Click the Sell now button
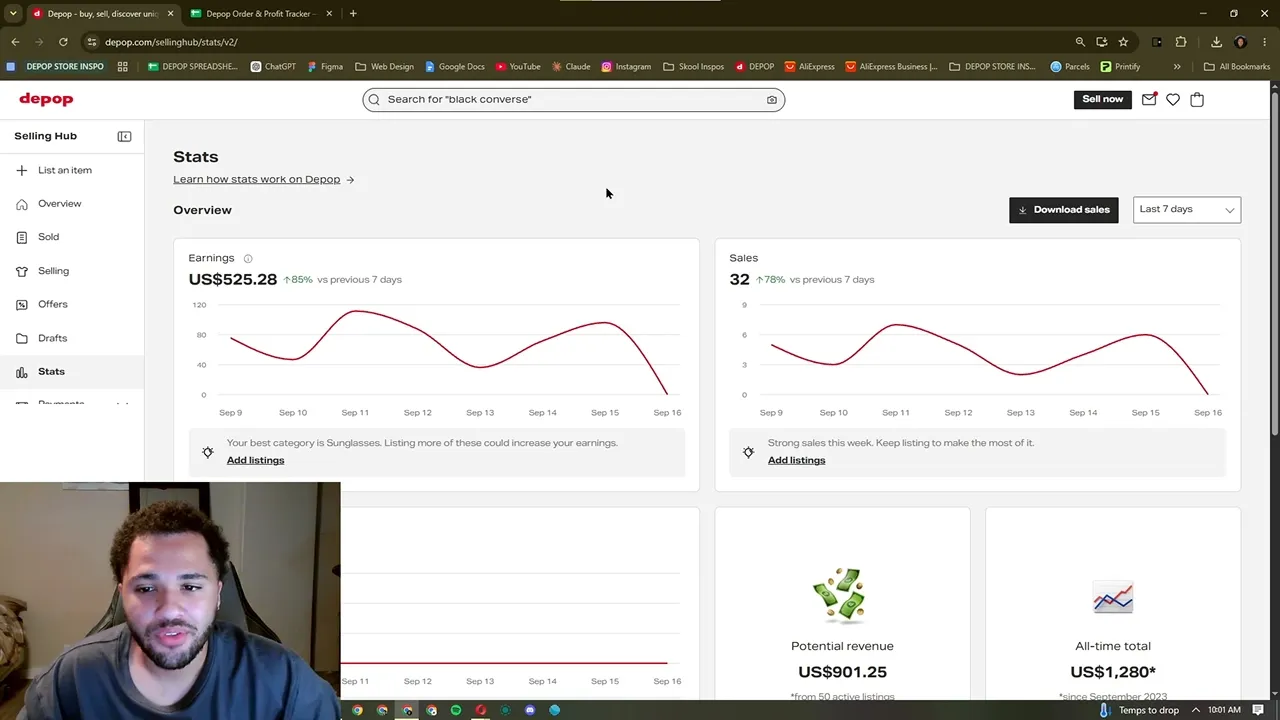The width and height of the screenshot is (1280, 720). 1102,99
